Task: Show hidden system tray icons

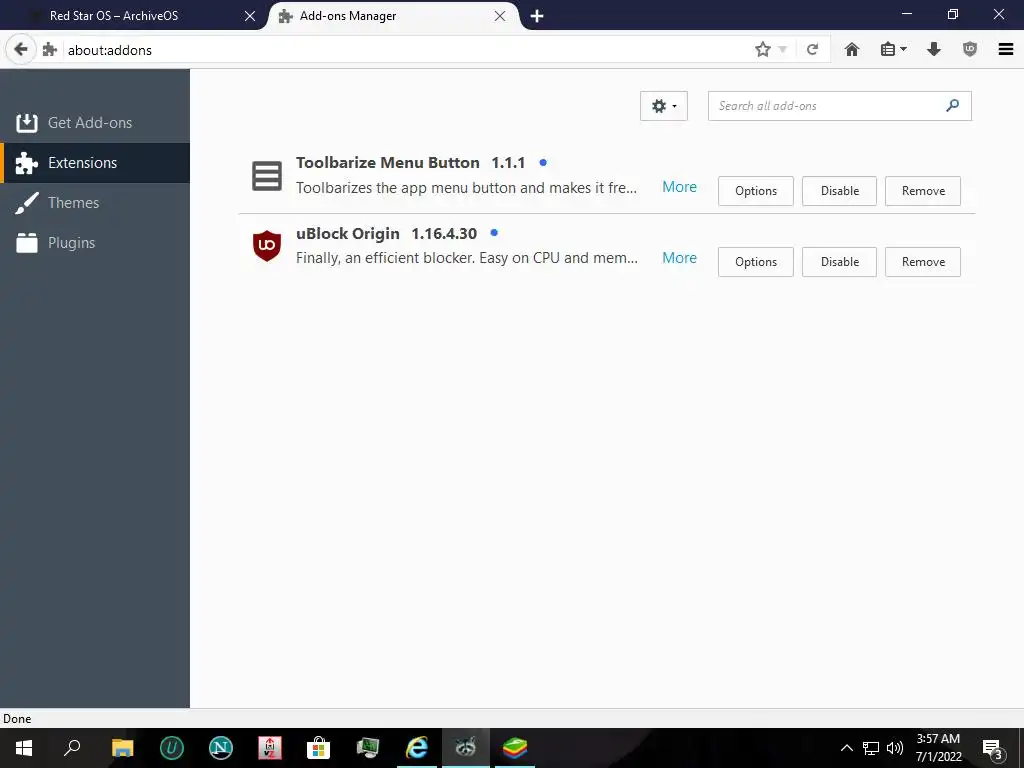Action: [846, 748]
